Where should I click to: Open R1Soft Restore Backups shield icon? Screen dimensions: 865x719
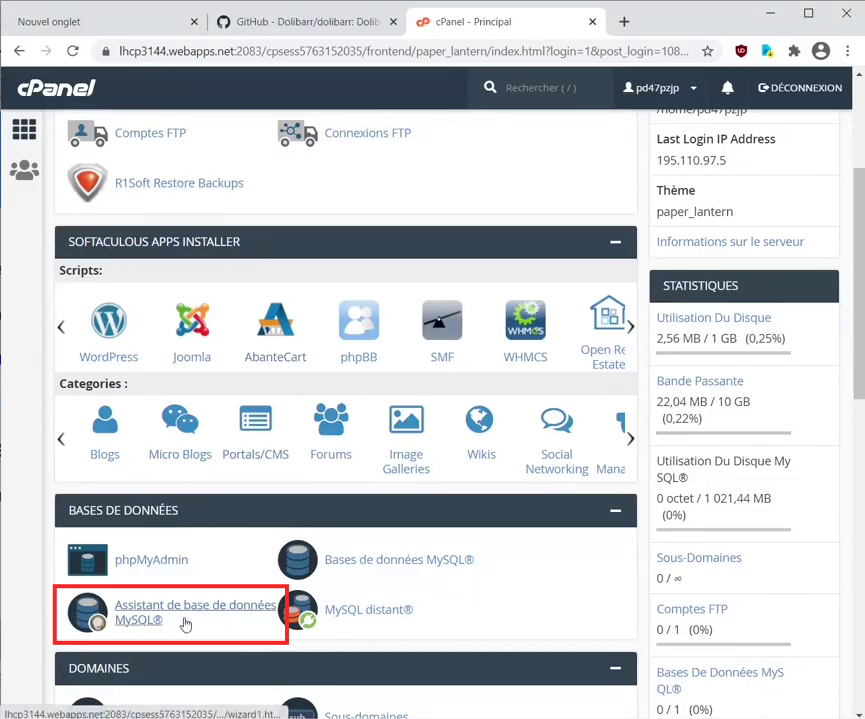pyautogui.click(x=87, y=183)
